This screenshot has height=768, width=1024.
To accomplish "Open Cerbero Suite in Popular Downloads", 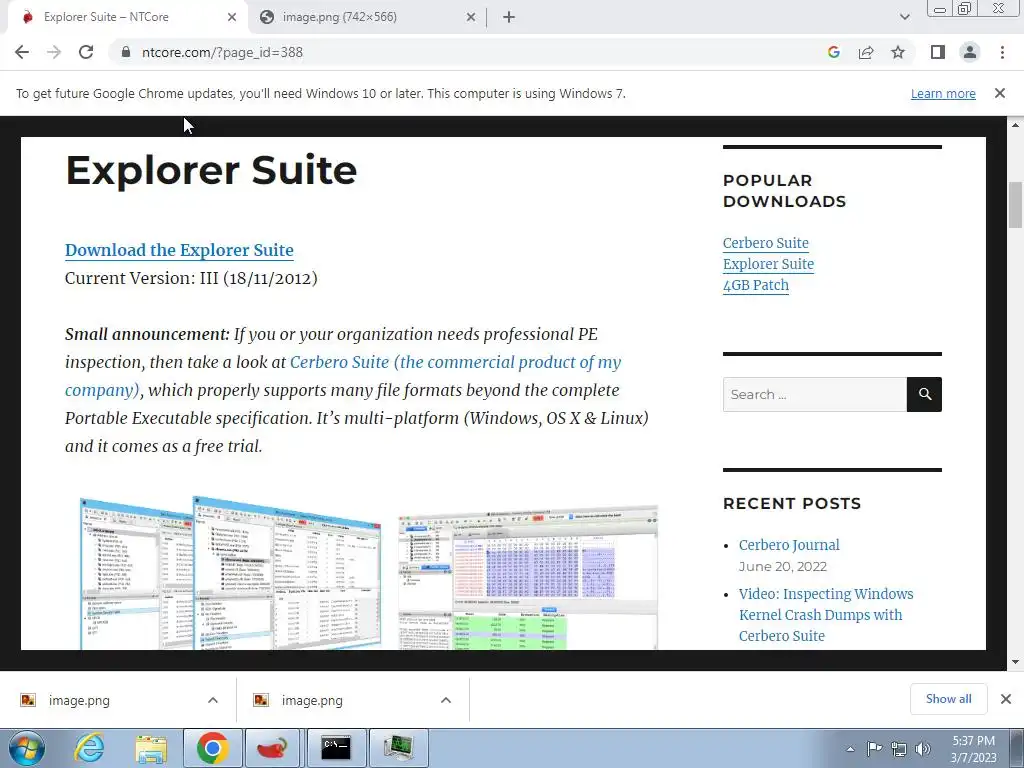I will pos(765,243).
